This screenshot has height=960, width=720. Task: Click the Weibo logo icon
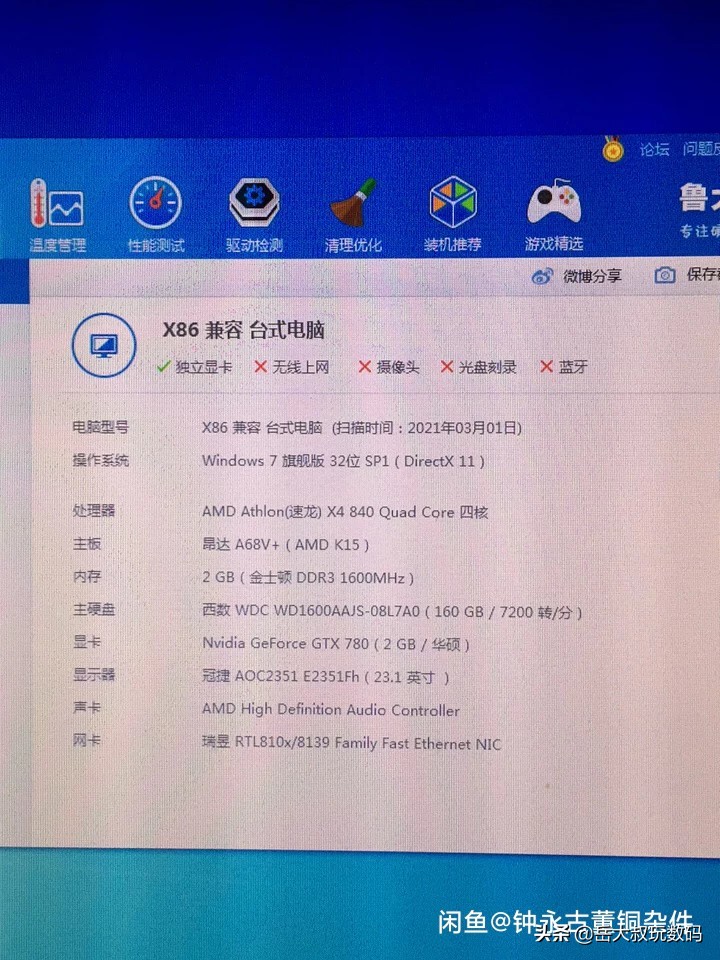pos(542,277)
